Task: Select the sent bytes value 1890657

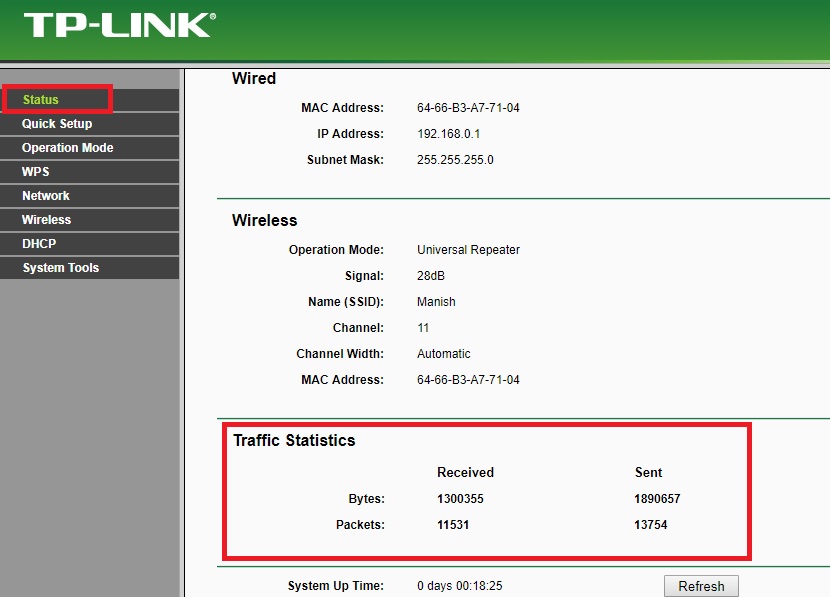Action: (x=658, y=499)
